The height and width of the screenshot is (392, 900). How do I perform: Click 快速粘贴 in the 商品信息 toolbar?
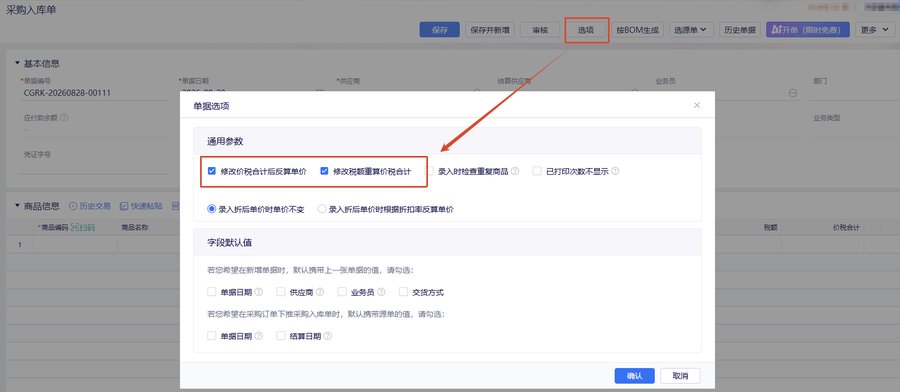[141, 206]
